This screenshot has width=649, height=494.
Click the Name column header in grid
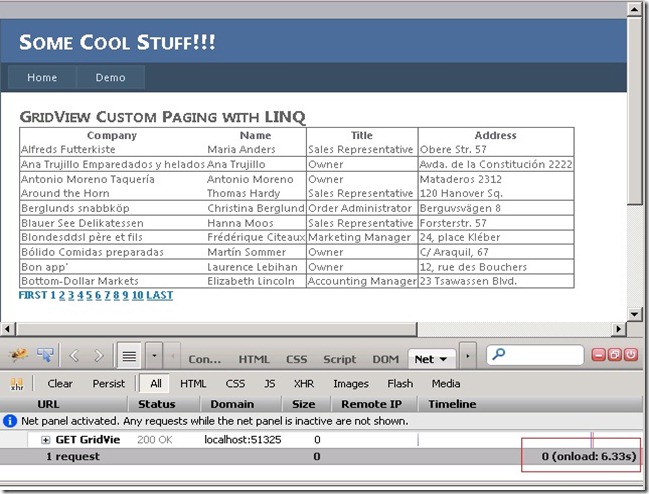[255, 135]
